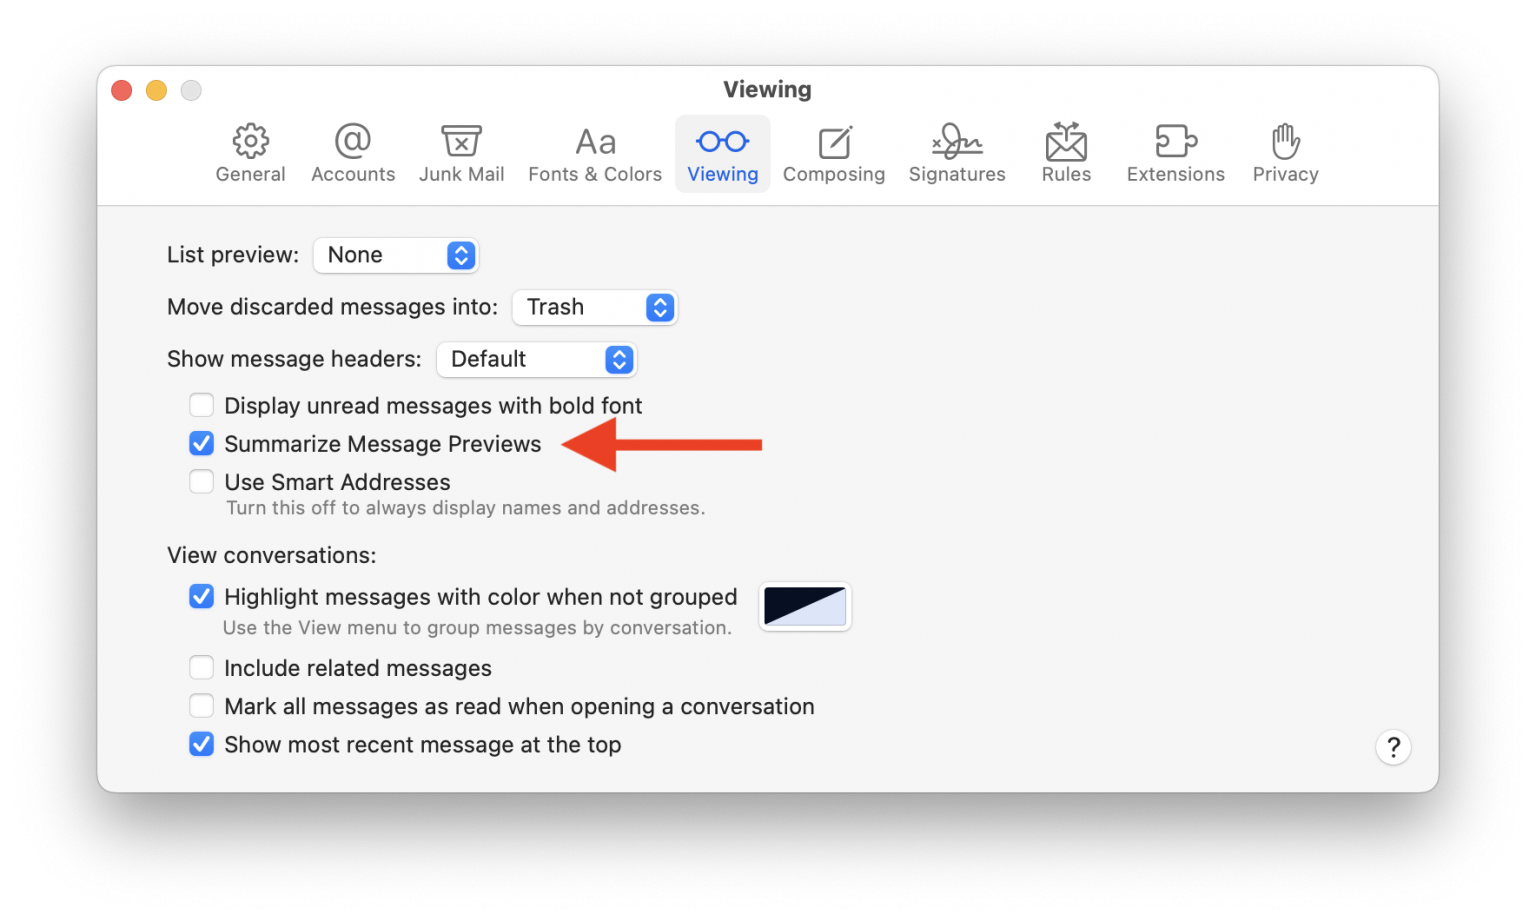Image resolution: width=1536 pixels, height=921 pixels.
Task: Open the Composing settings pane
Action: 834,152
